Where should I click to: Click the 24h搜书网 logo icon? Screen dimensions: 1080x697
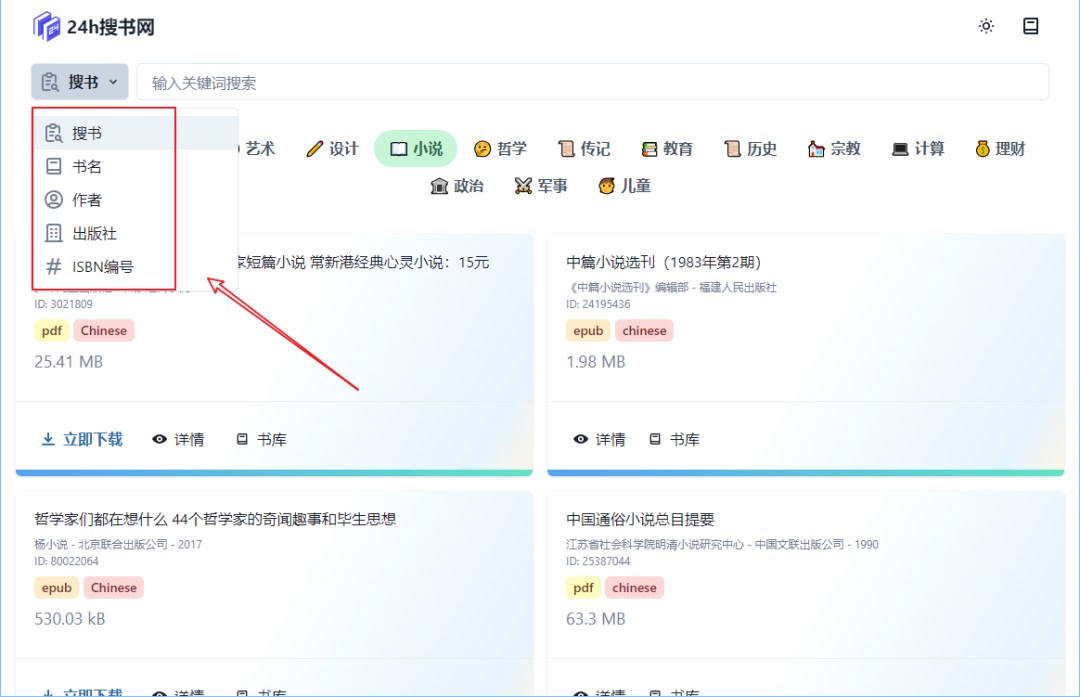[47, 26]
